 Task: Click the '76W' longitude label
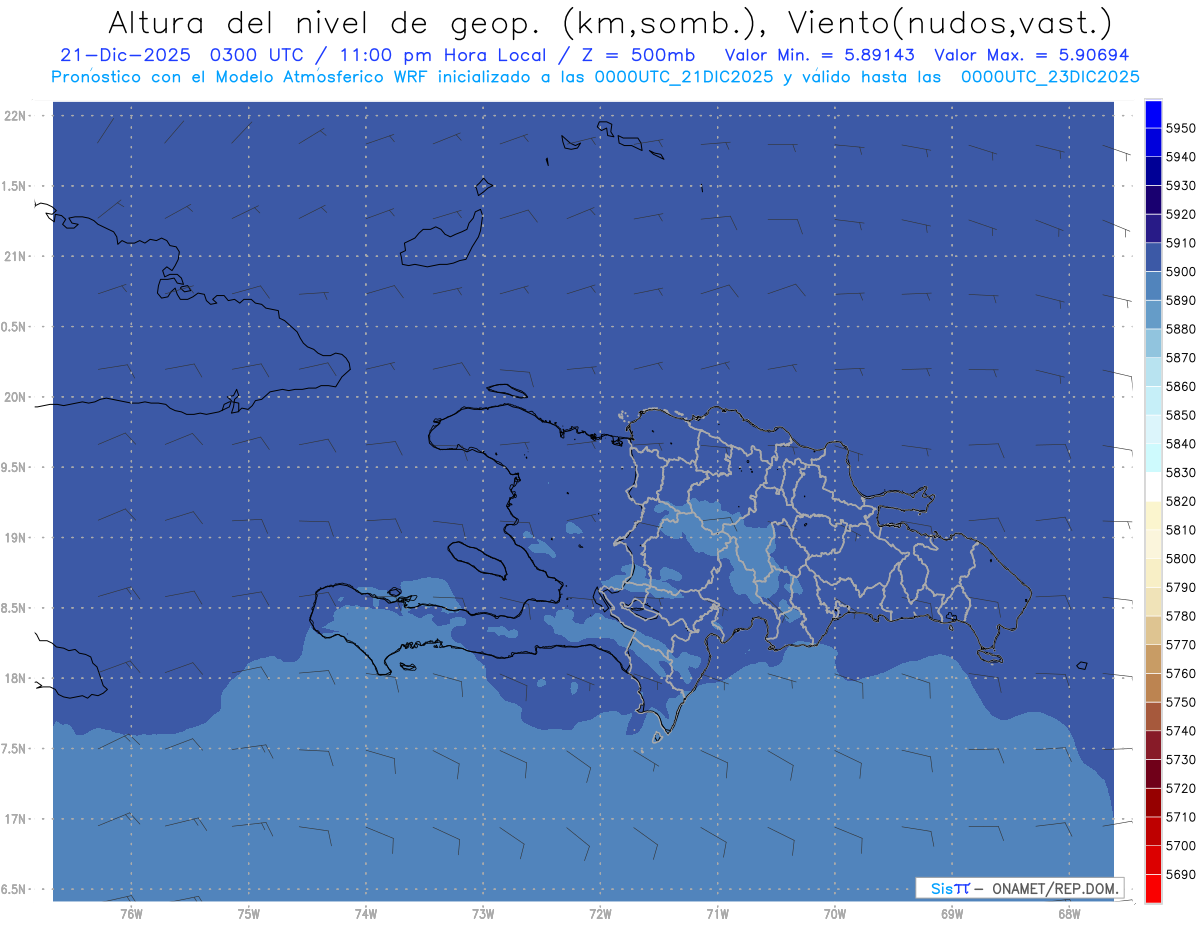click(x=131, y=914)
